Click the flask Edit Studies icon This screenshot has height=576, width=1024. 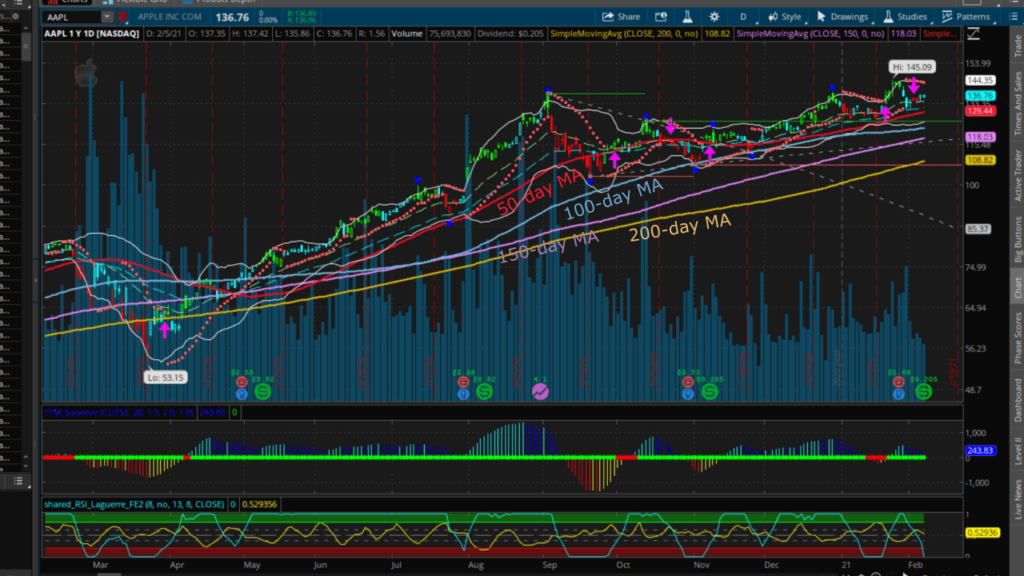coord(687,17)
